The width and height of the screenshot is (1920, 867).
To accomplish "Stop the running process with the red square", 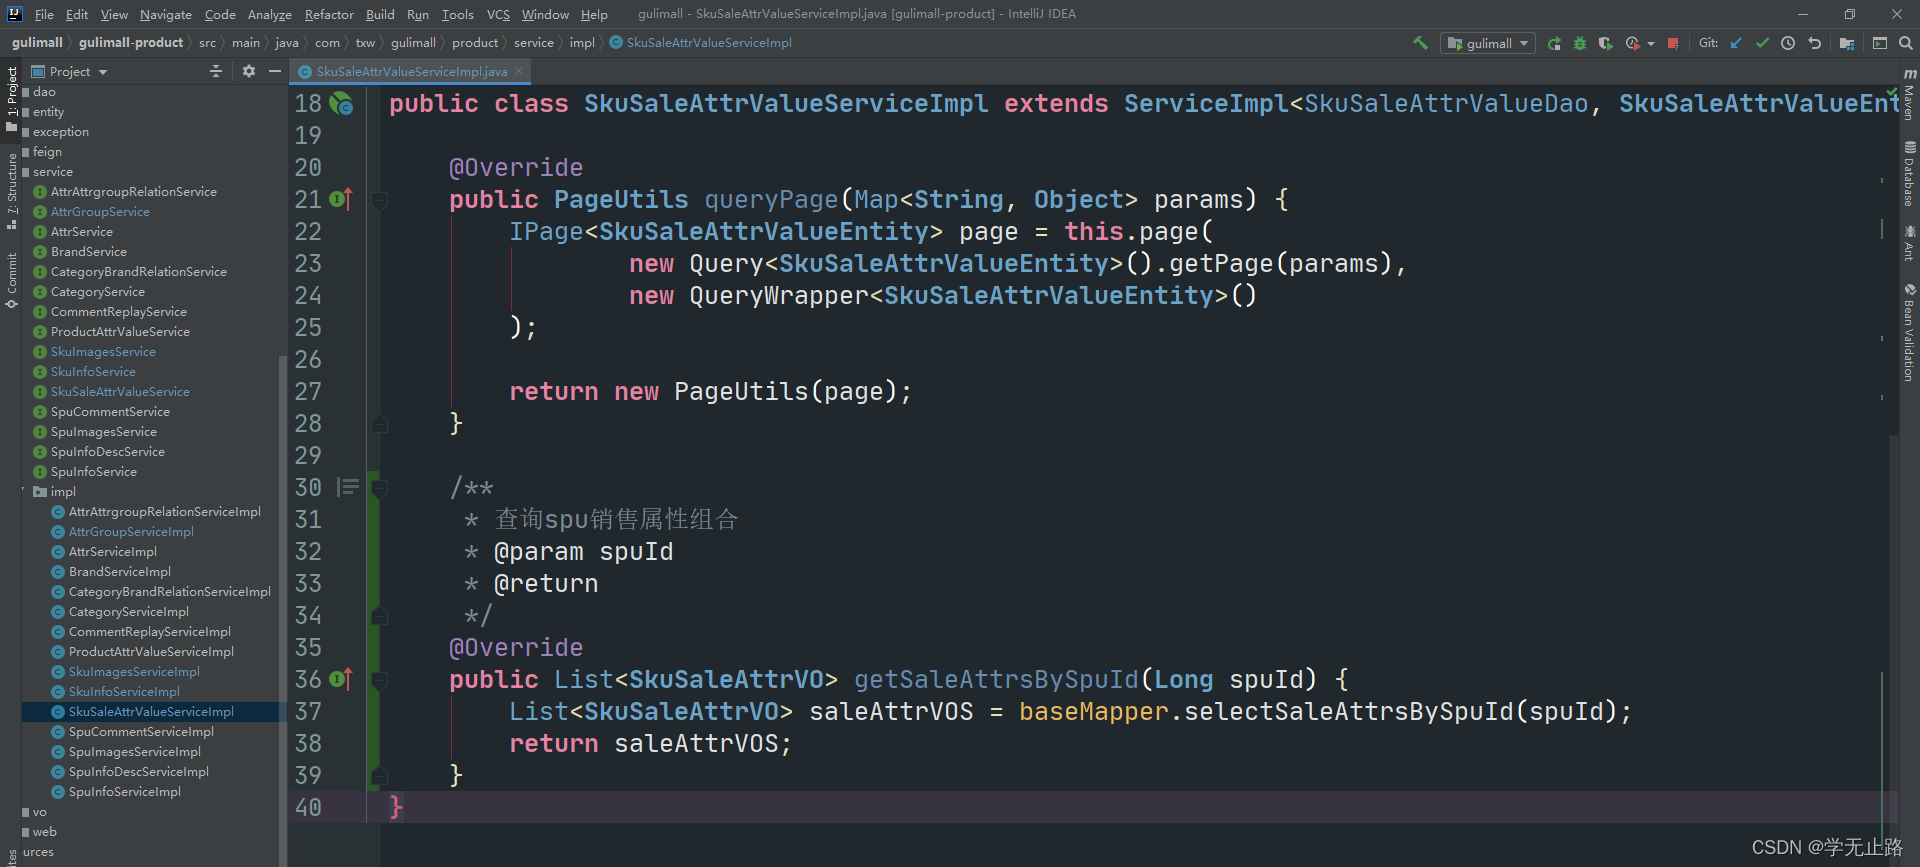I will [x=1673, y=43].
